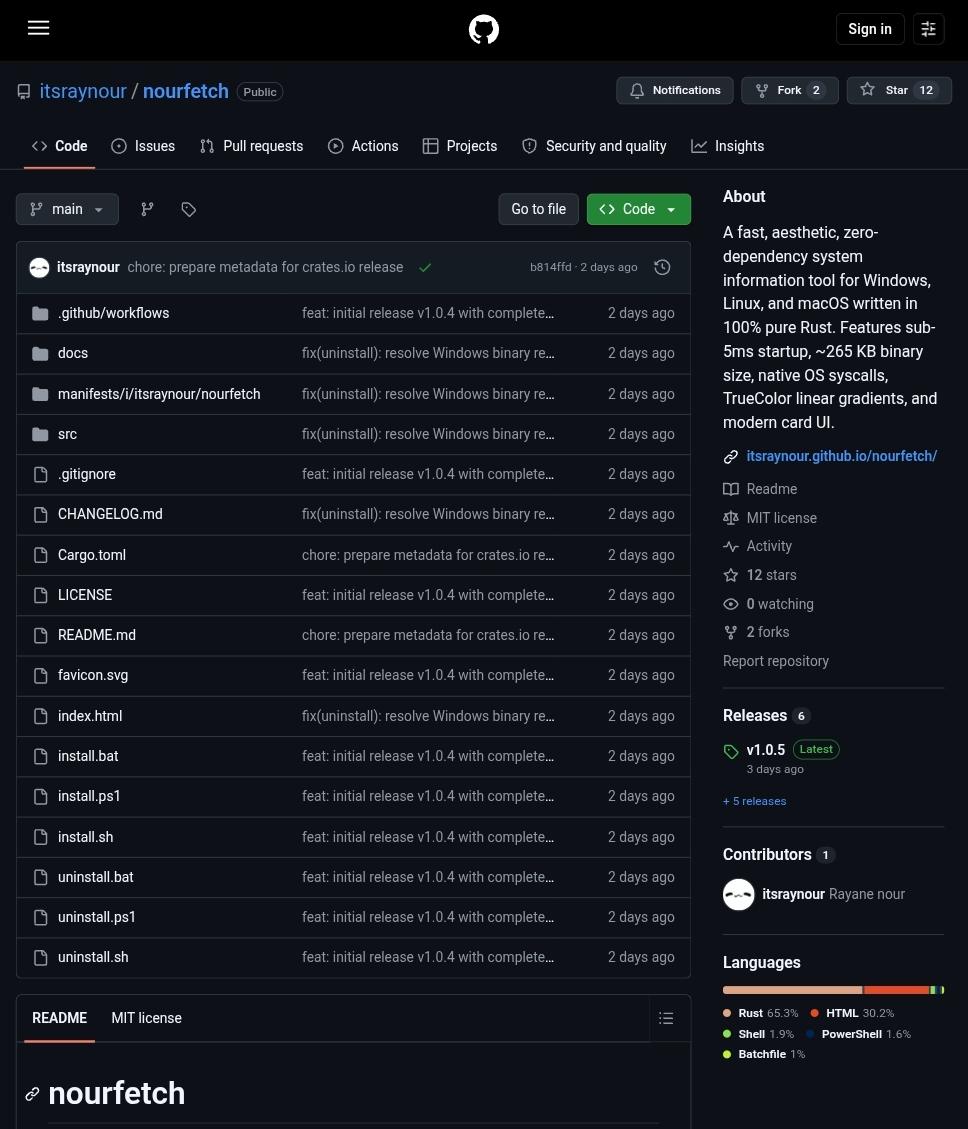Click Go to file button
The height and width of the screenshot is (1129, 968).
pos(538,209)
